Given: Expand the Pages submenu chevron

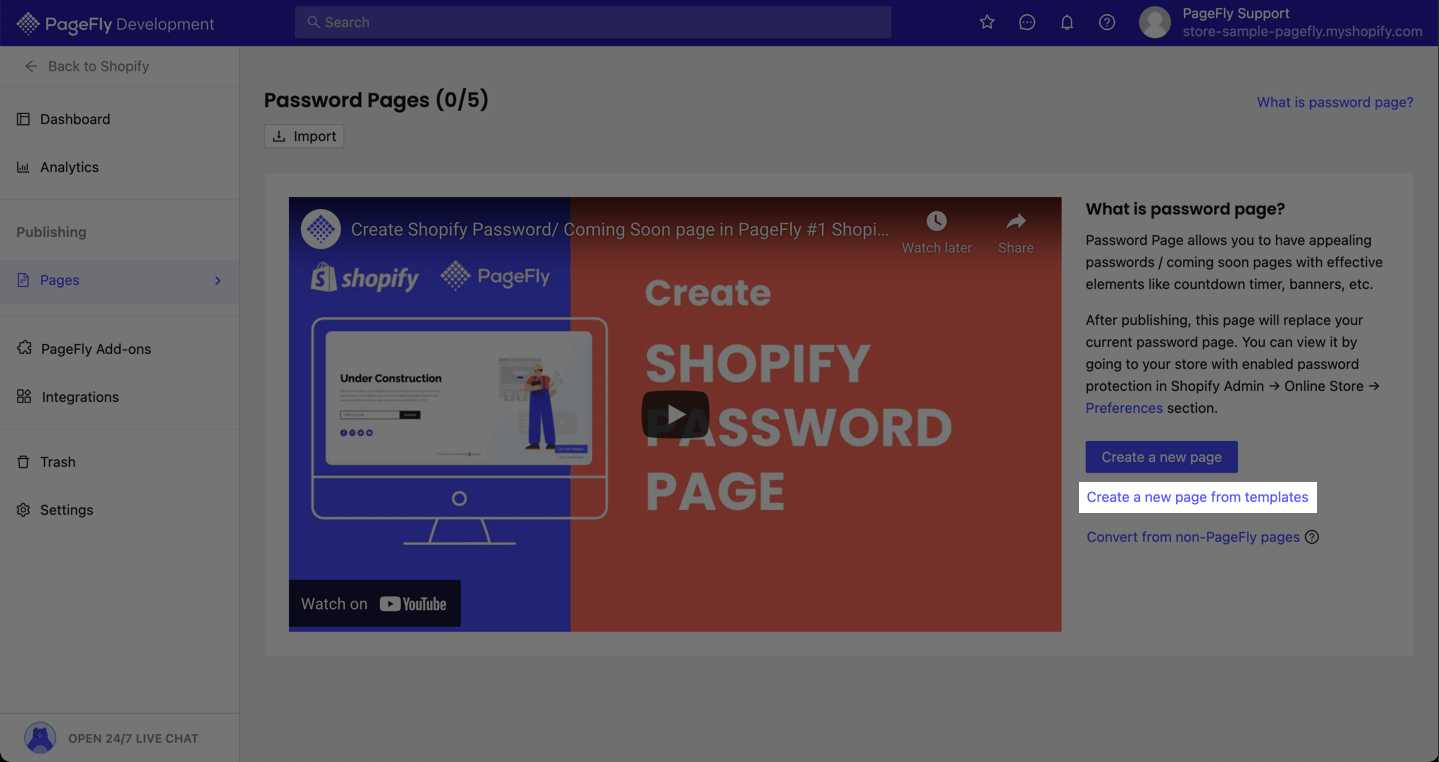Looking at the screenshot, I should tap(218, 280).
